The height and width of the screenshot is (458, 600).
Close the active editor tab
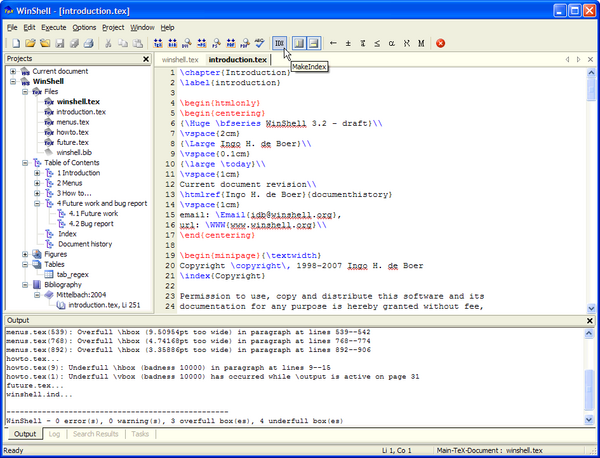590,59
